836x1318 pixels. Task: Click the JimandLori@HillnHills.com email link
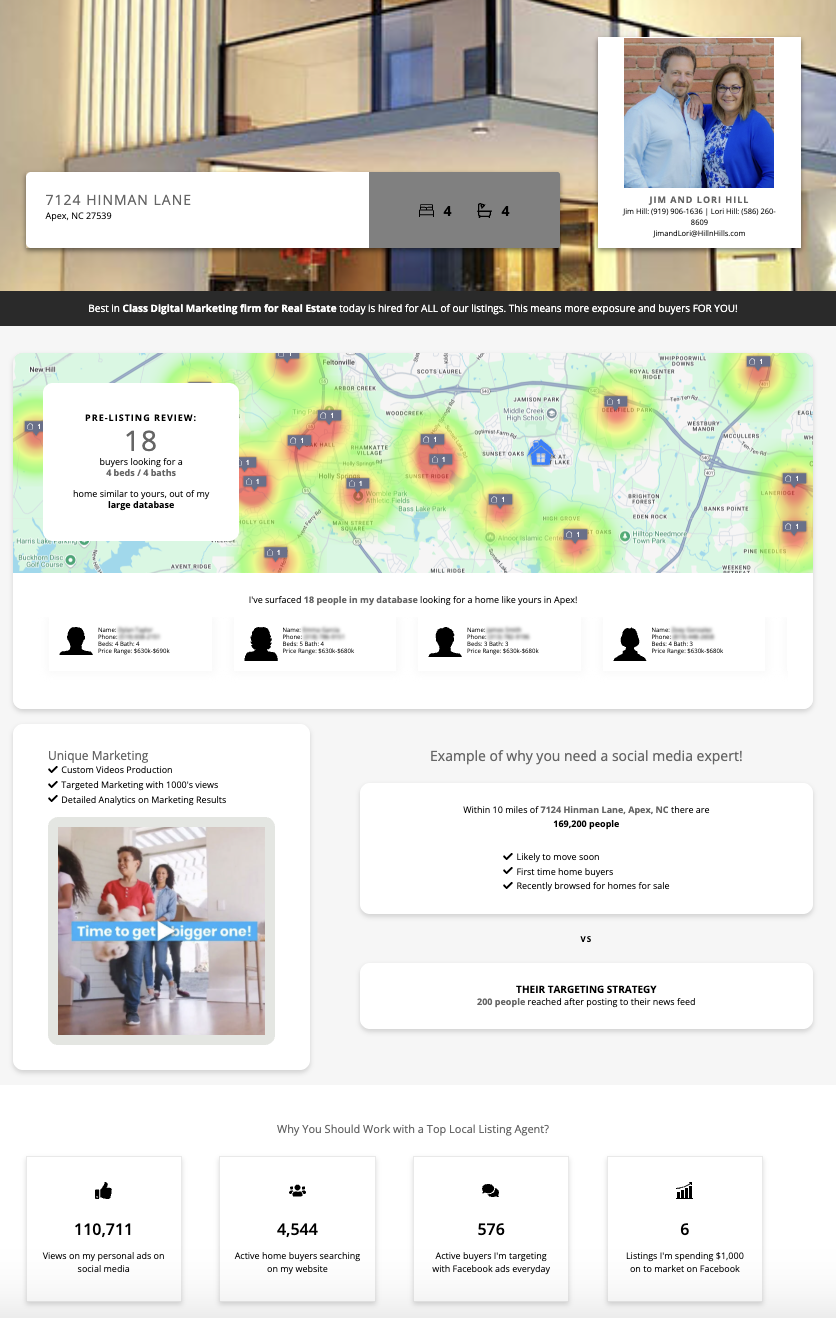tap(699, 233)
